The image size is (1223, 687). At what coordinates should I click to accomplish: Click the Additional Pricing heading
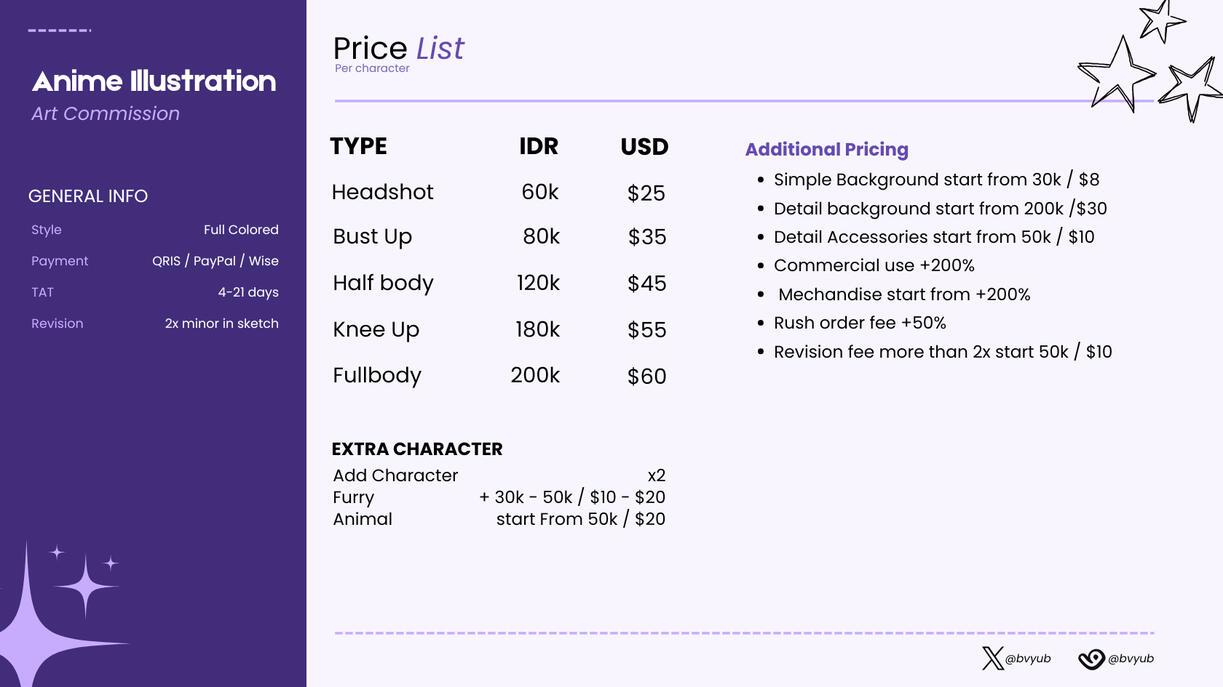tap(827, 149)
